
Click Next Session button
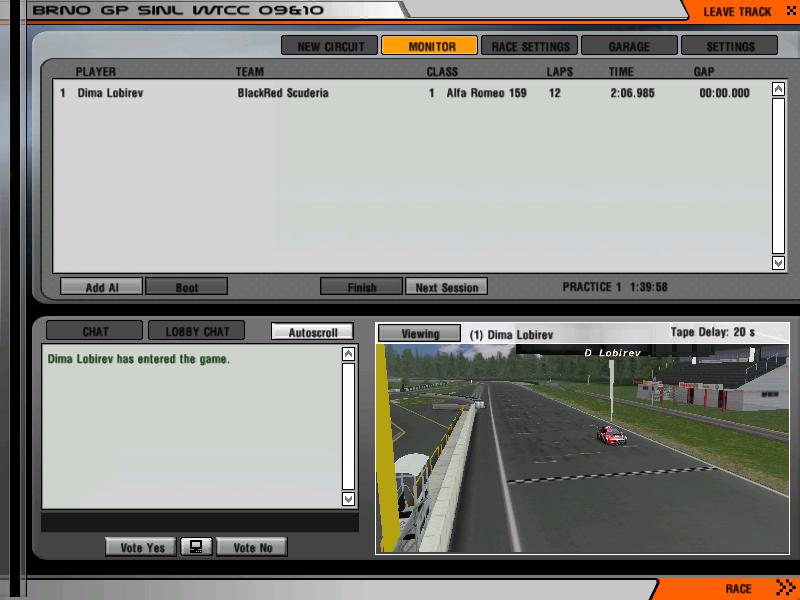pos(446,287)
